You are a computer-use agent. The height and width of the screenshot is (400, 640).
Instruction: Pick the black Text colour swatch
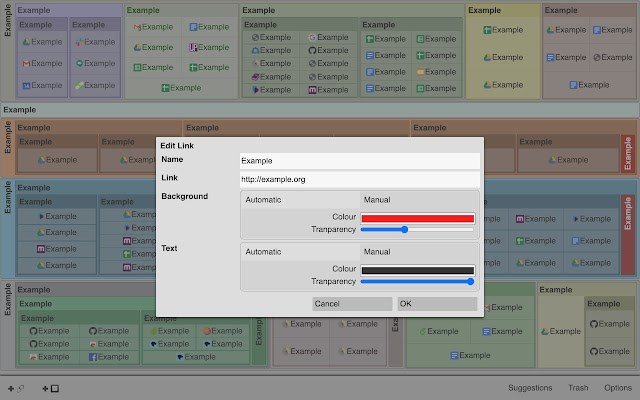(x=418, y=270)
